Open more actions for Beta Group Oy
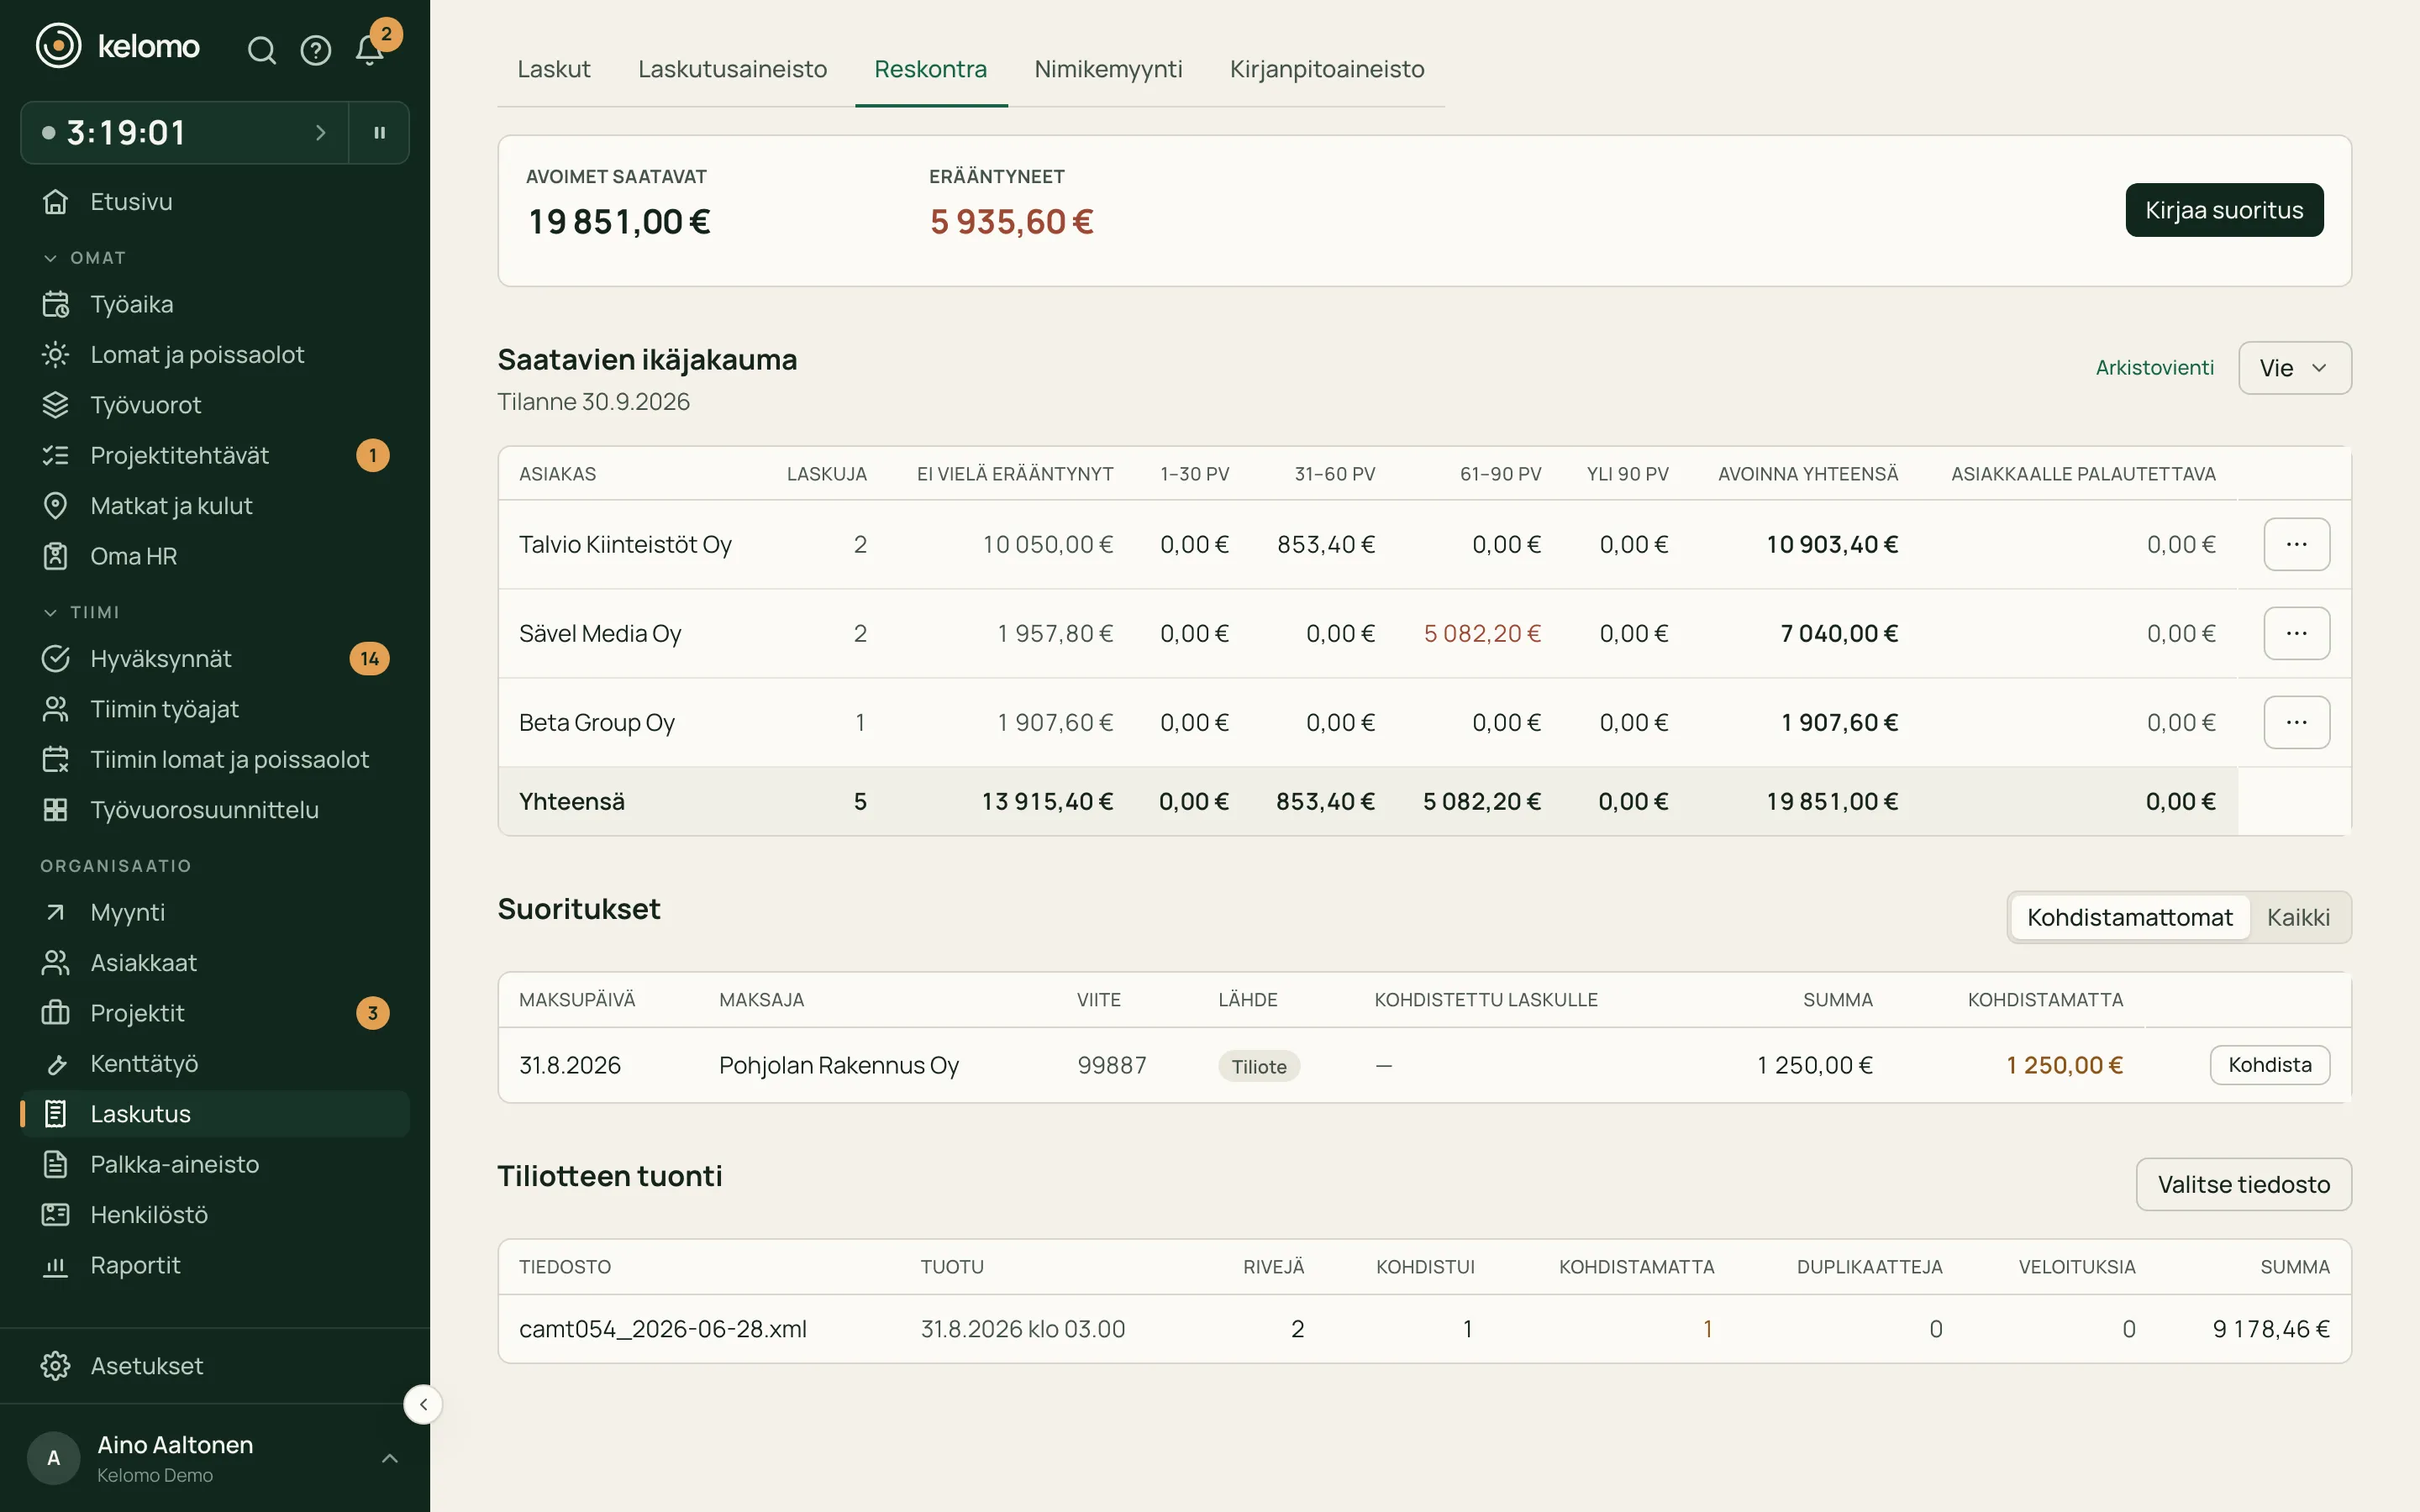This screenshot has width=2420, height=1512. [2296, 722]
